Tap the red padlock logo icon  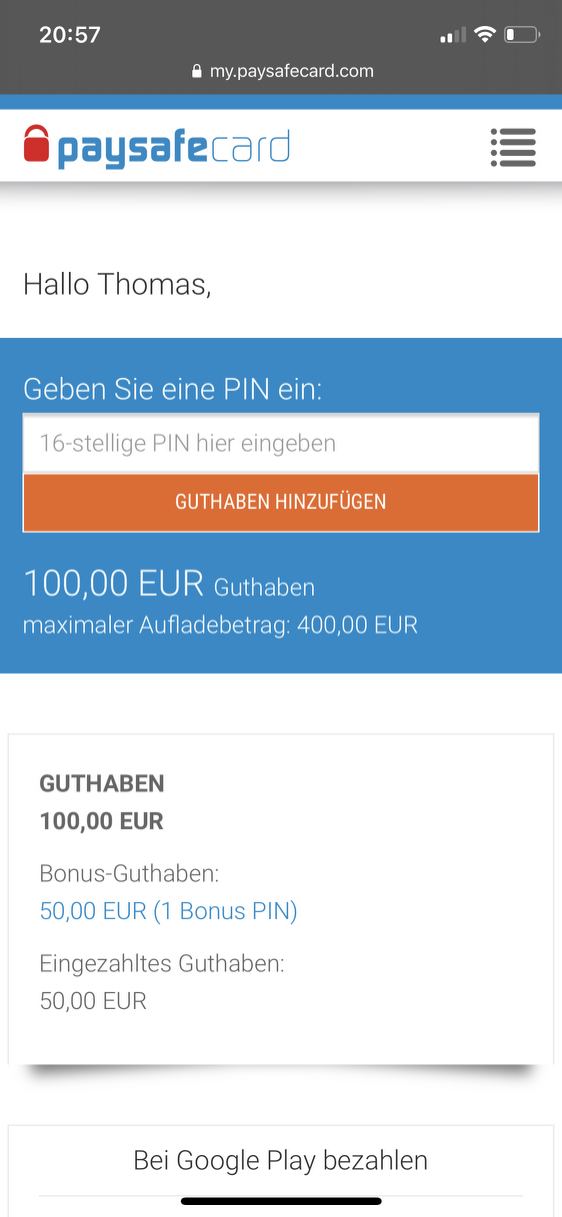37,144
